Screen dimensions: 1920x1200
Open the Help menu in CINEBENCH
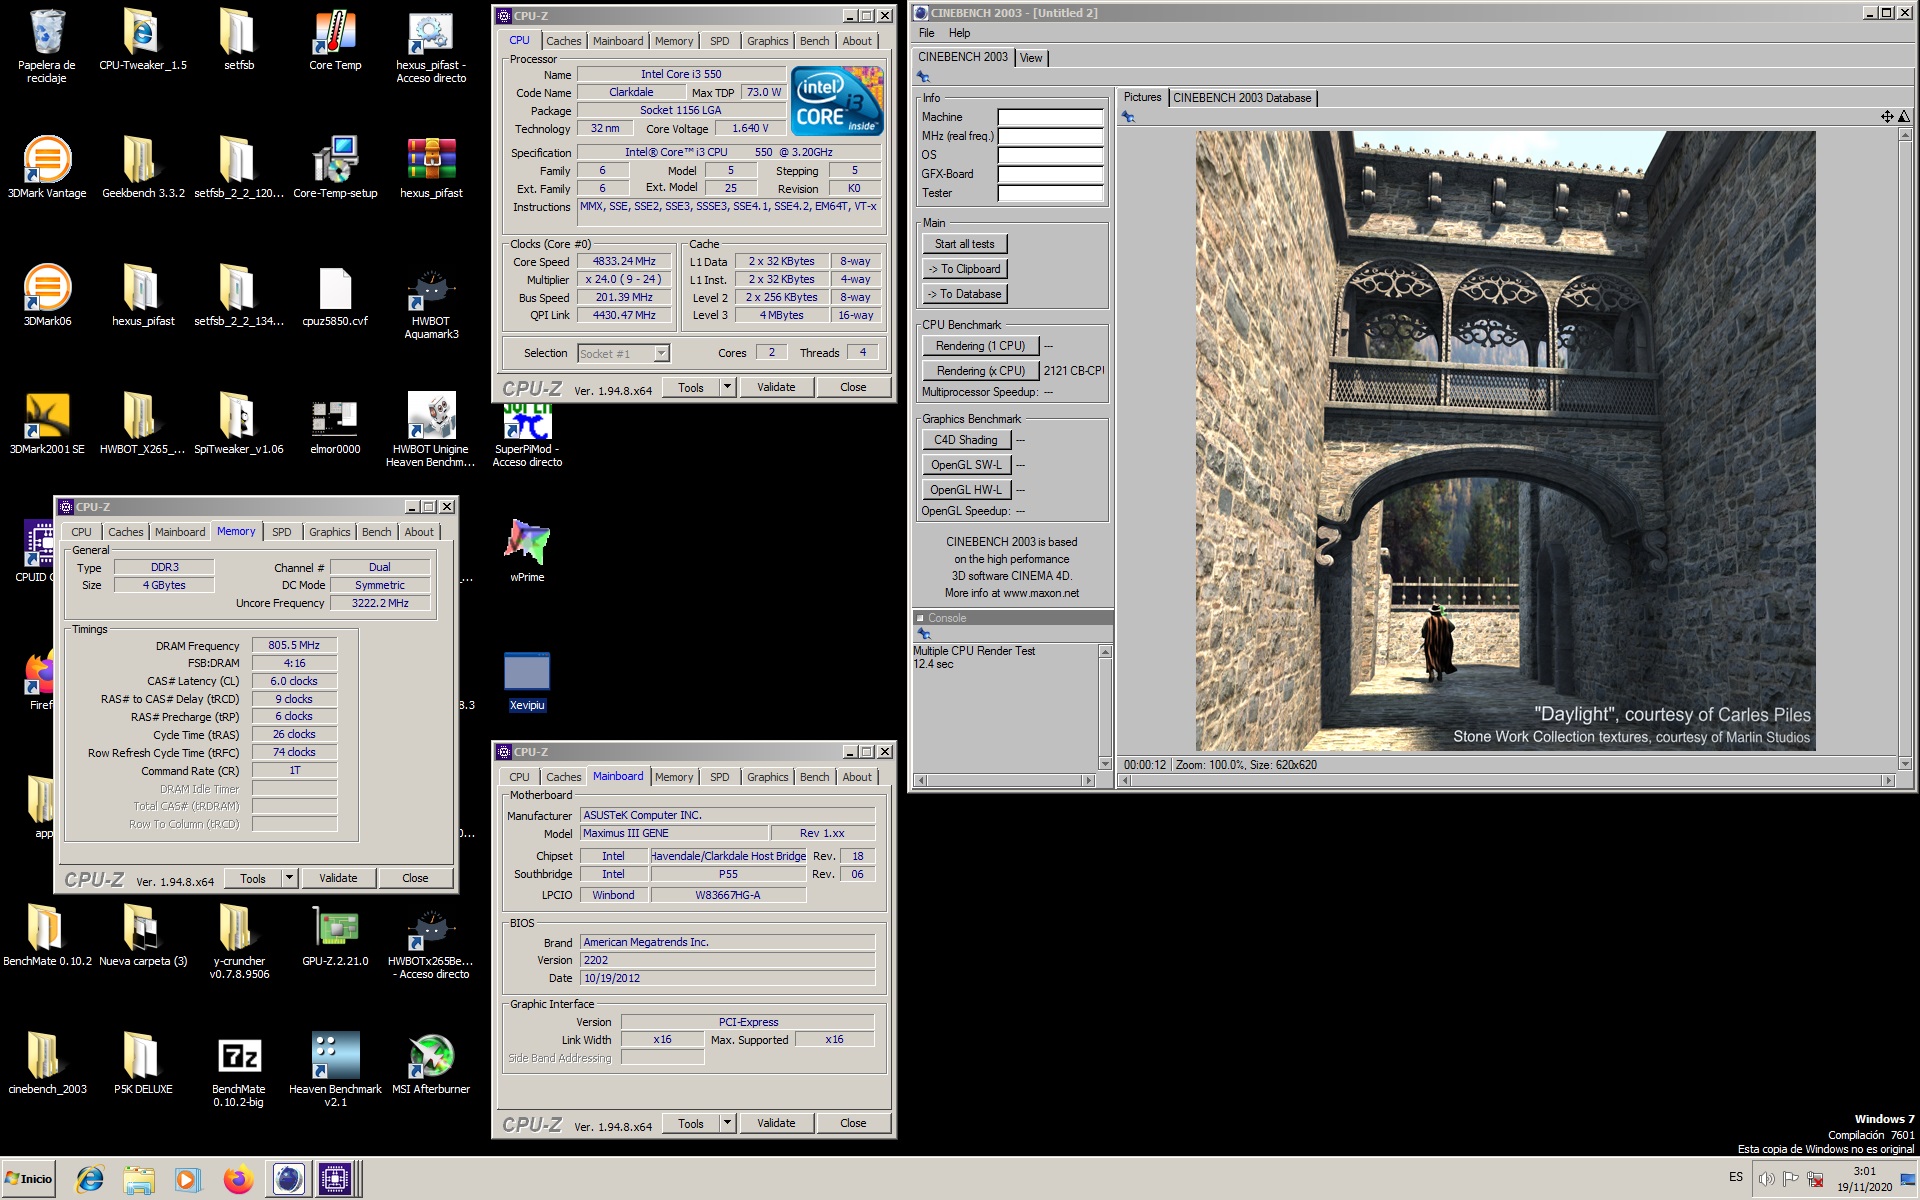[959, 33]
